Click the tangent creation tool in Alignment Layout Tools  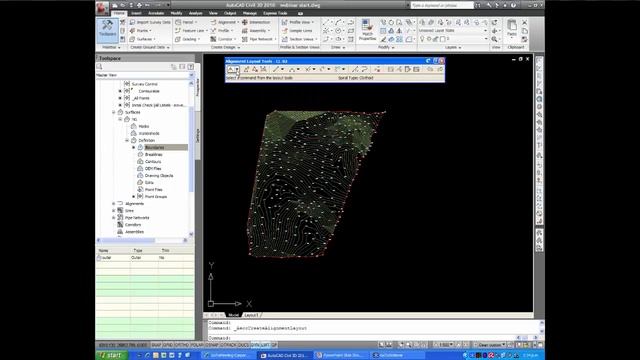point(231,69)
